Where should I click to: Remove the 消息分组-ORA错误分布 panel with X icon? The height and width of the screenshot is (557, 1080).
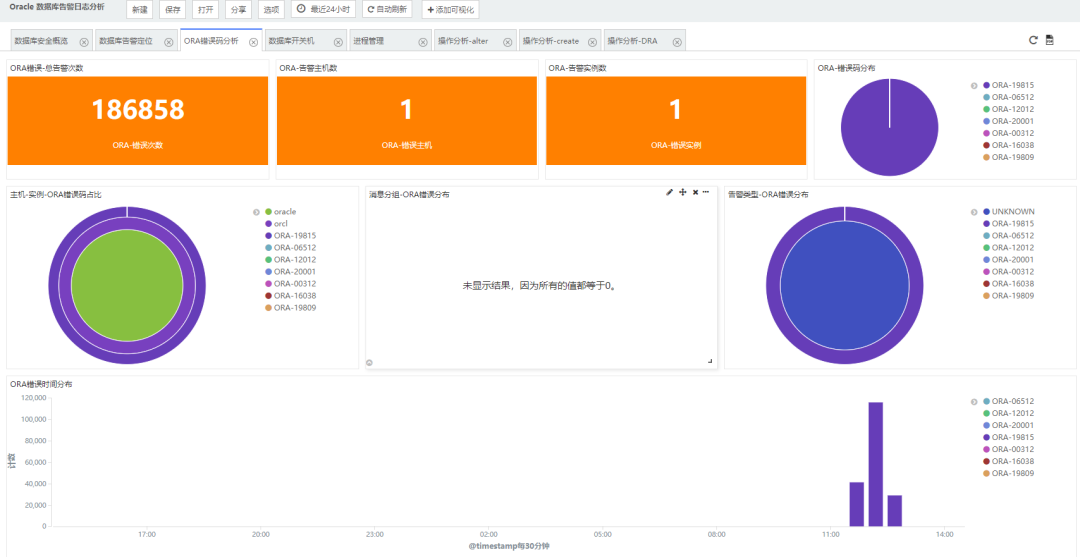695,192
